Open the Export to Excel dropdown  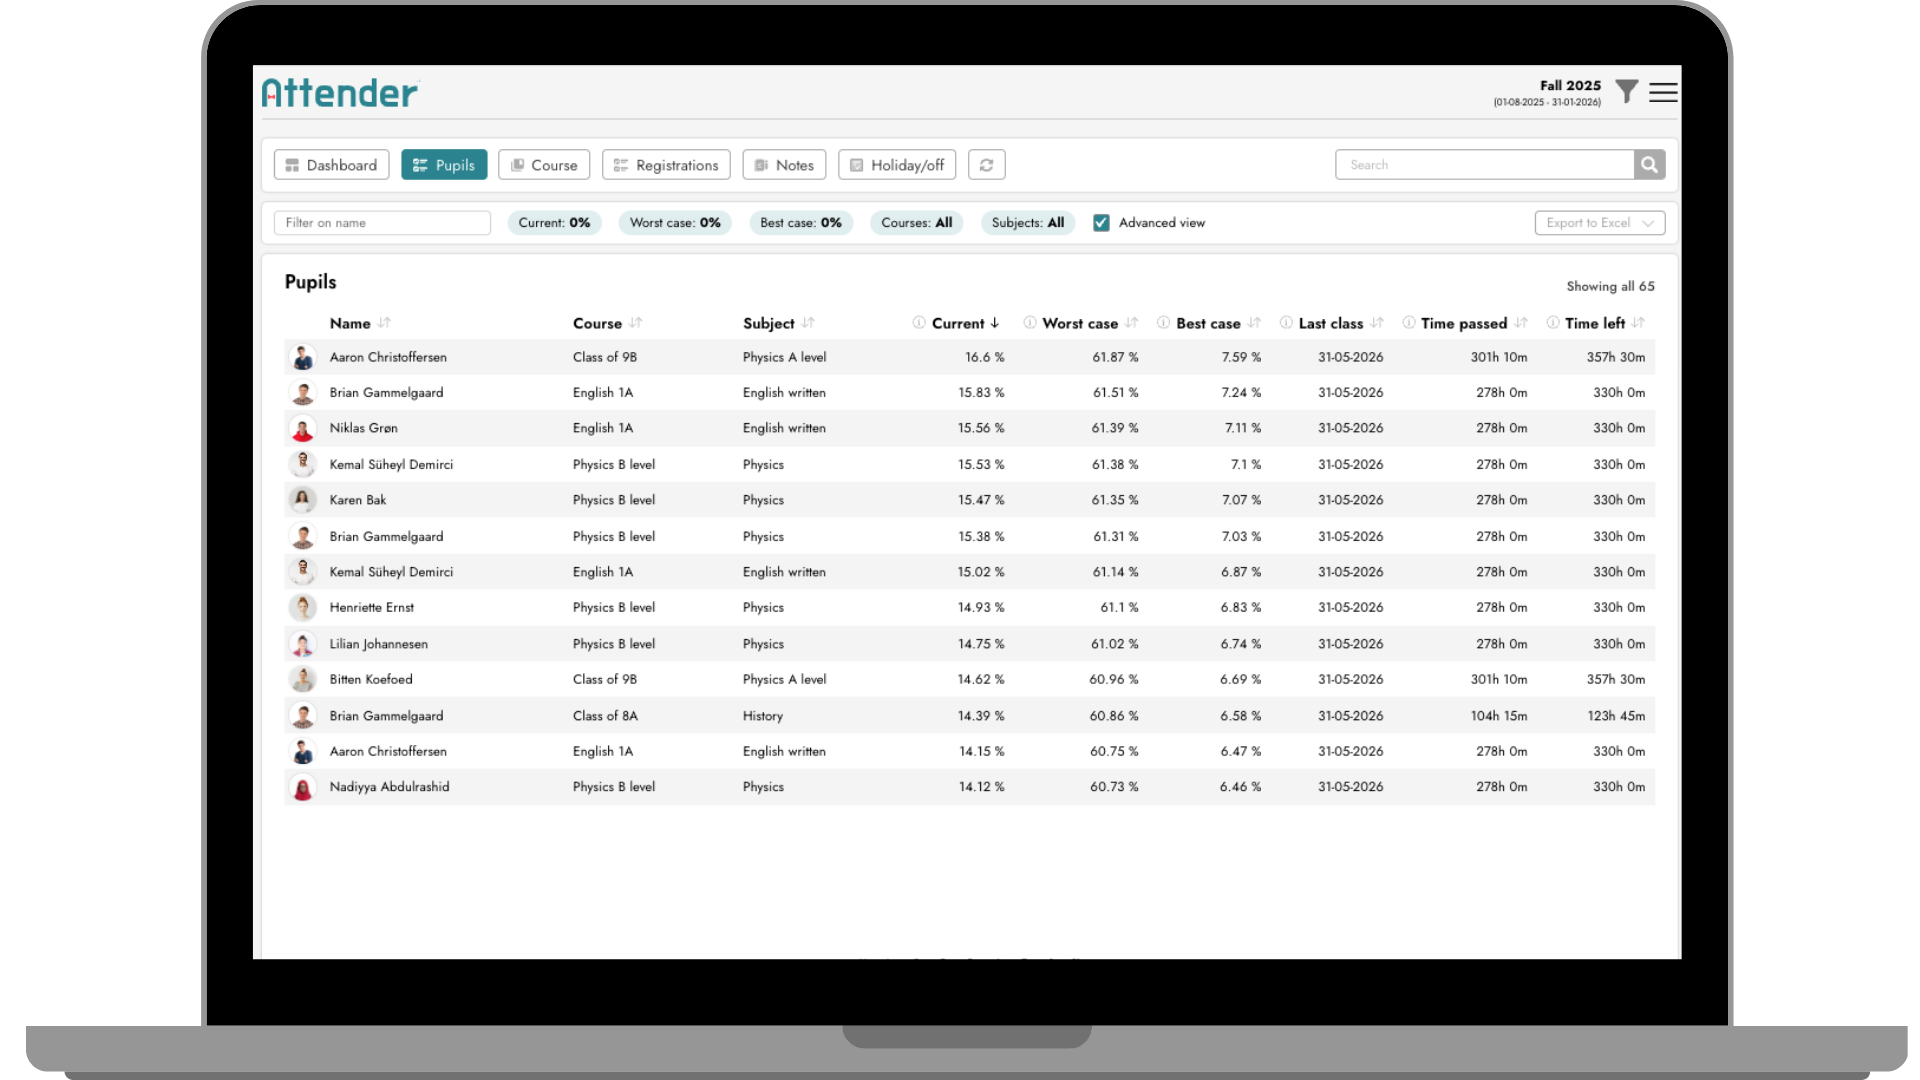[1599, 223]
